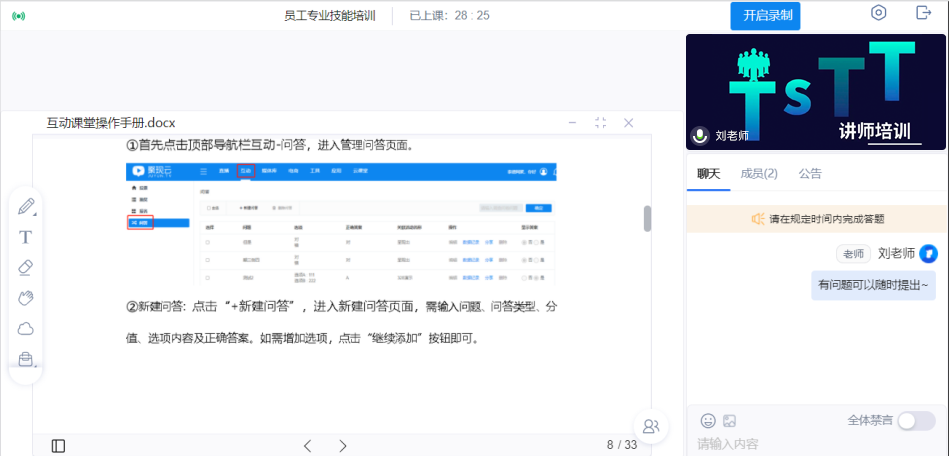Toggle Teacher Liu's microphone icon

click(x=701, y=135)
